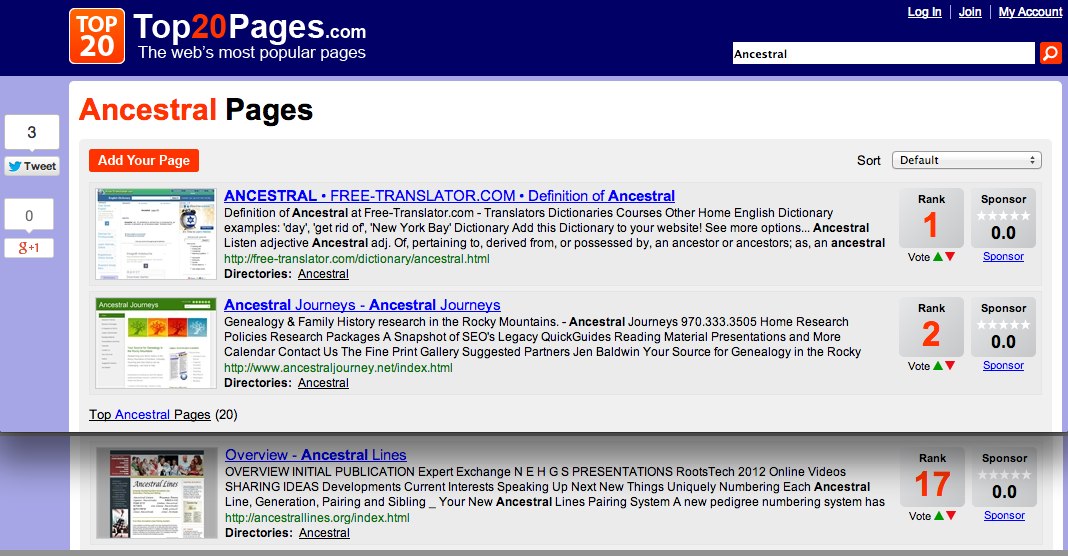Open the free-translator.com/dictionary/ancestral.html URL
Image resolution: width=1068 pixels, height=556 pixels.
357,259
